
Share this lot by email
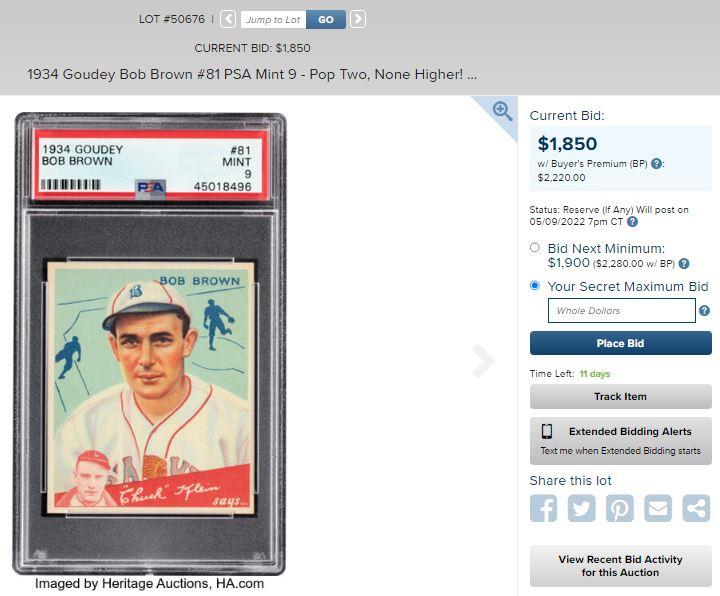(x=658, y=508)
